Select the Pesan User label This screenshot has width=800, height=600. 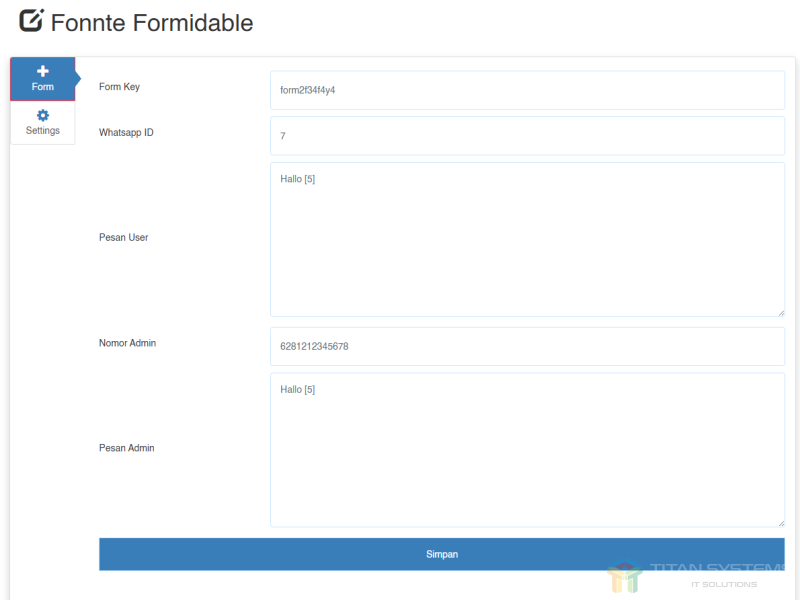coord(123,238)
